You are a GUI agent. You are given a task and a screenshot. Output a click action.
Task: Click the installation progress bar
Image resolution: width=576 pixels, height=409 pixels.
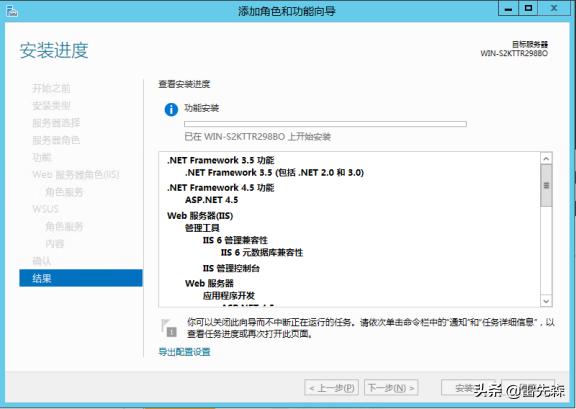(325, 124)
